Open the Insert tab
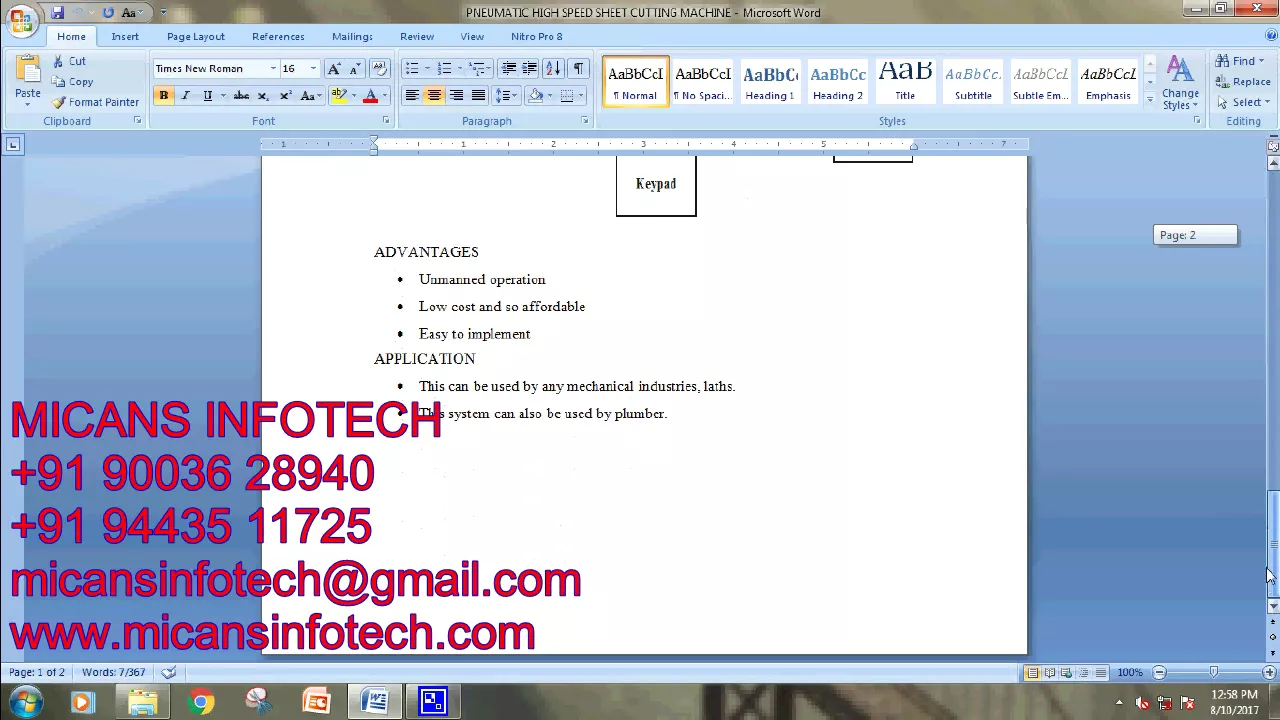This screenshot has height=720, width=1280. pos(125,37)
